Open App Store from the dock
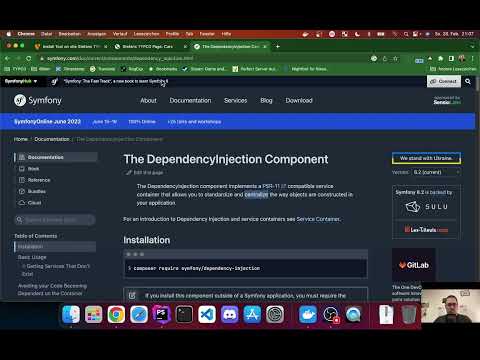This screenshot has width=480, height=360. [x=252, y=314]
